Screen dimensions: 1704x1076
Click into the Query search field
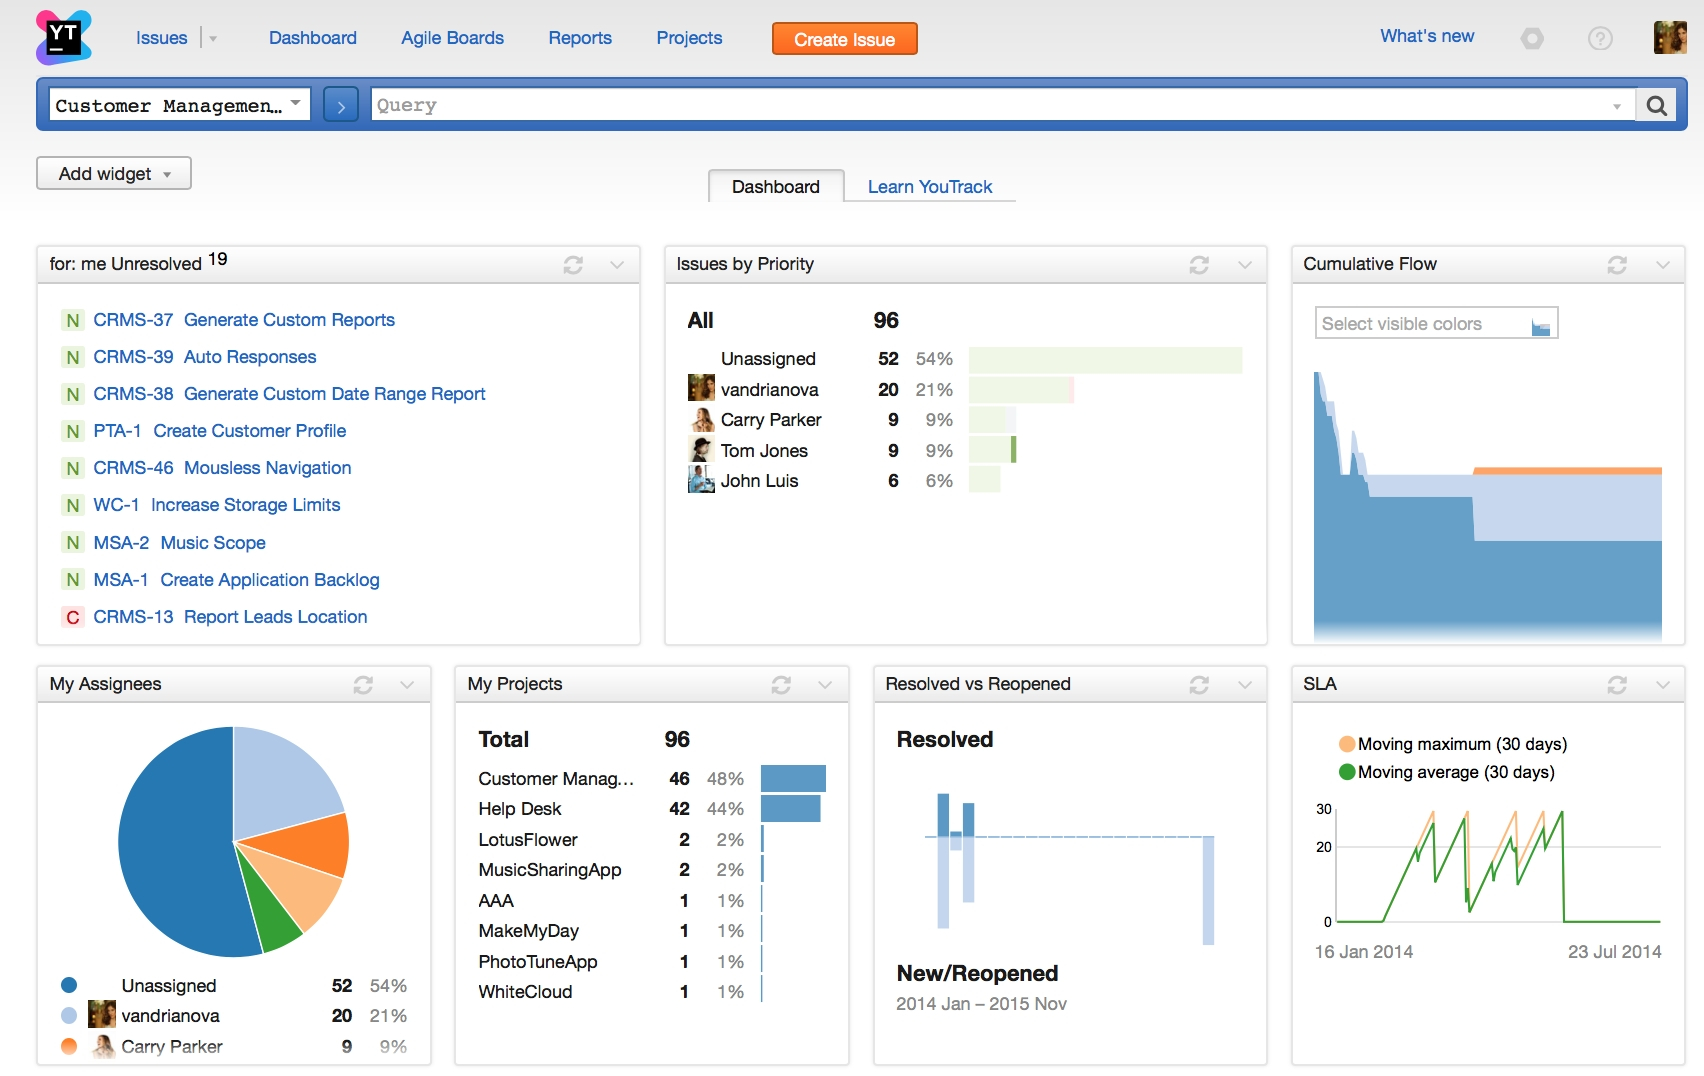(x=990, y=105)
